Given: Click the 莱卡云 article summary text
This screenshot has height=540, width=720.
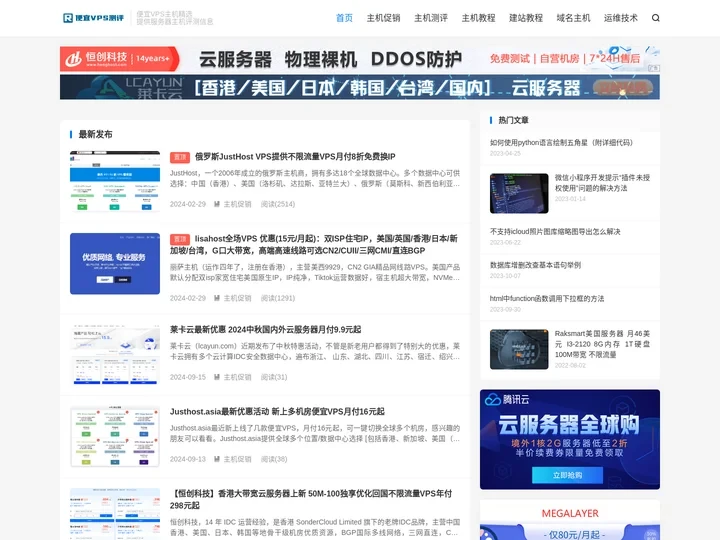Looking at the screenshot, I should (x=315, y=351).
